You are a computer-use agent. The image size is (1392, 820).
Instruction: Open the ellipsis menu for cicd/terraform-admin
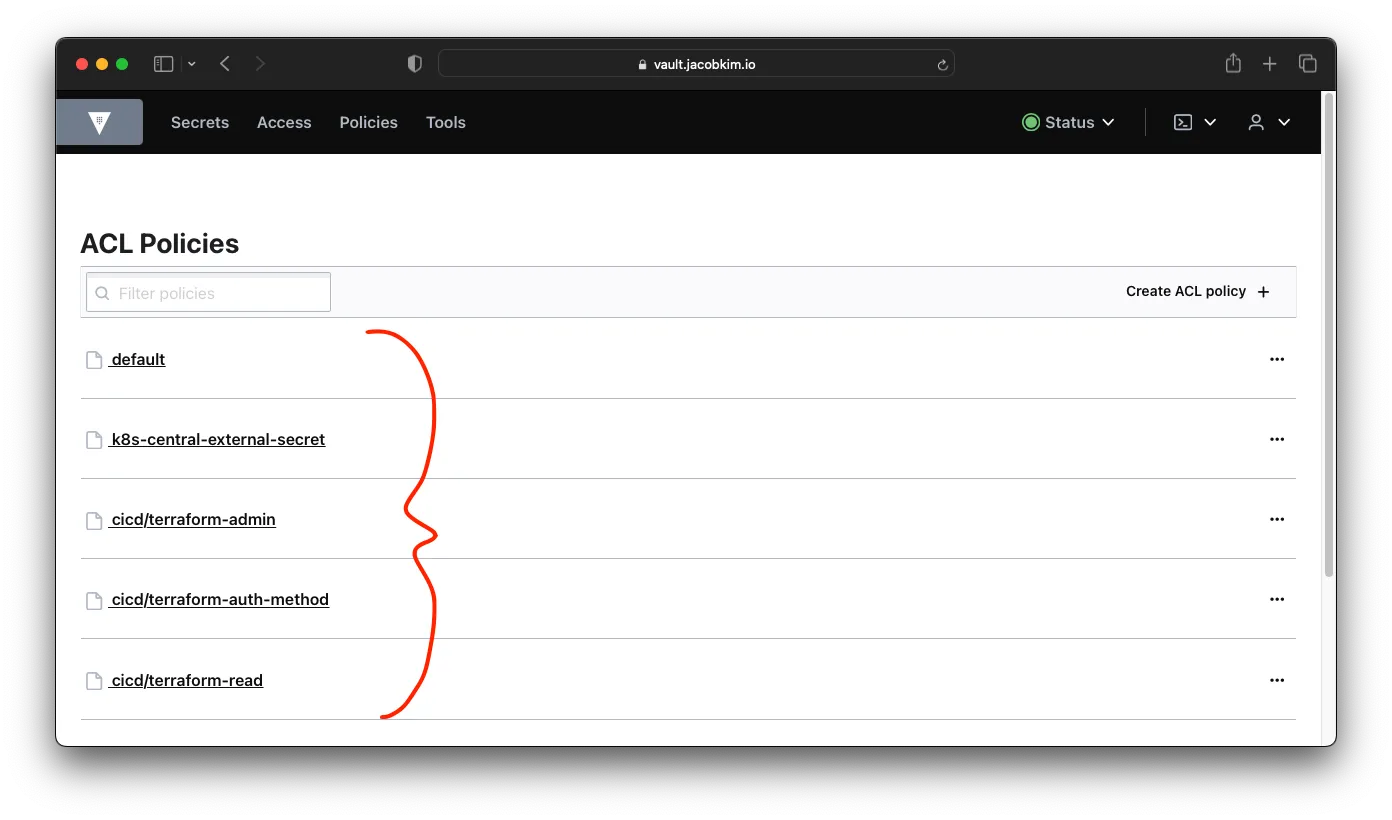[1277, 519]
